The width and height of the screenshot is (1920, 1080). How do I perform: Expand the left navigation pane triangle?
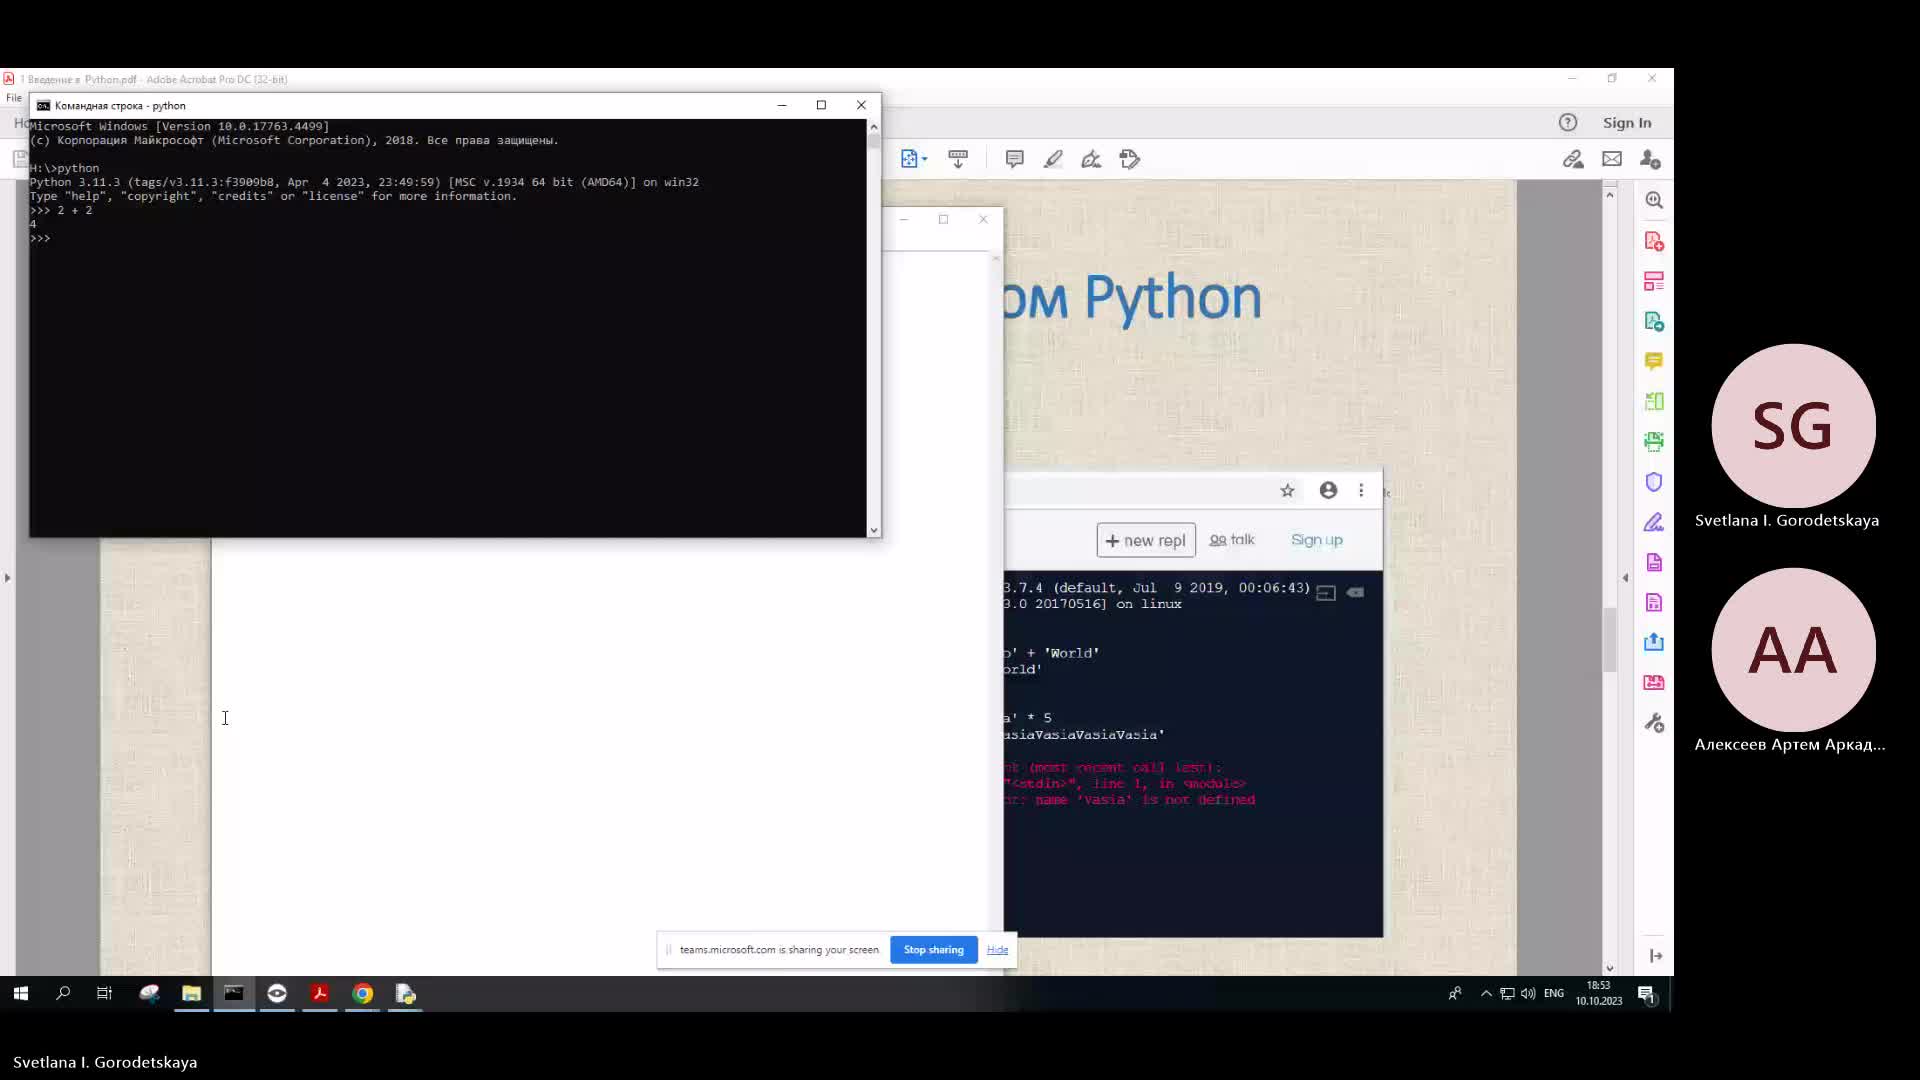pos(7,577)
